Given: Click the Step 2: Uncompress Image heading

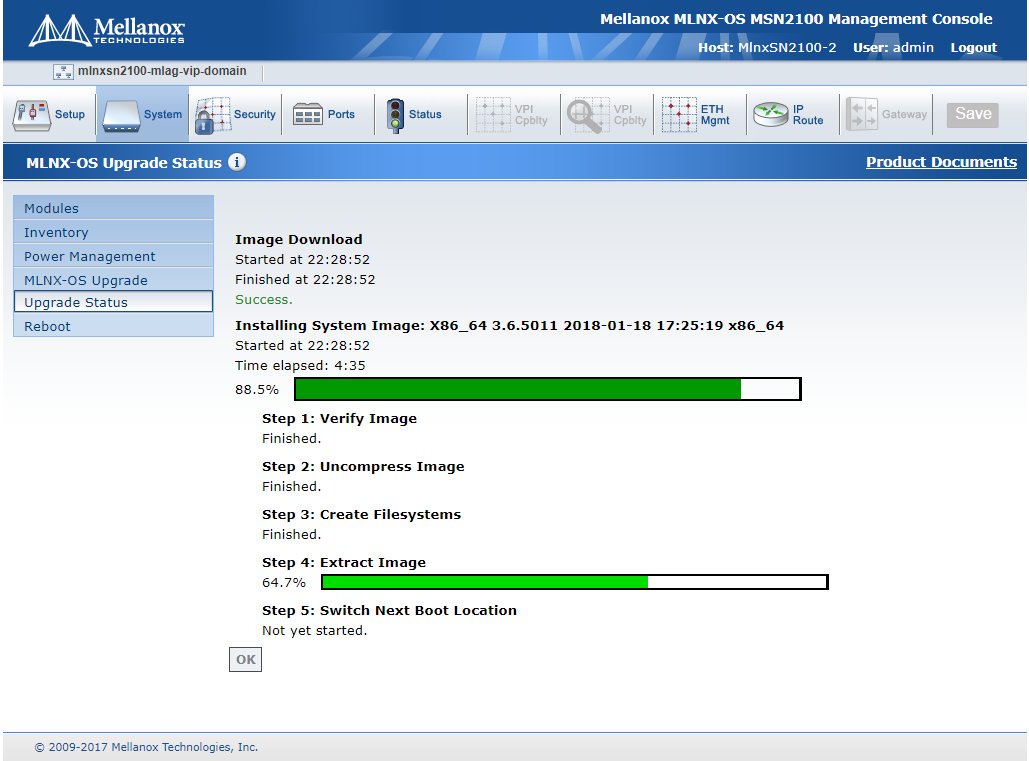Looking at the screenshot, I should pos(363,466).
